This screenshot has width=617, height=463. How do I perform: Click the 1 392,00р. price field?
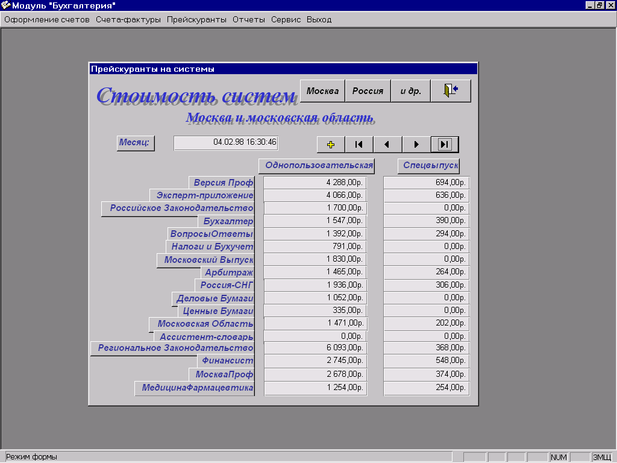pyautogui.click(x=315, y=234)
